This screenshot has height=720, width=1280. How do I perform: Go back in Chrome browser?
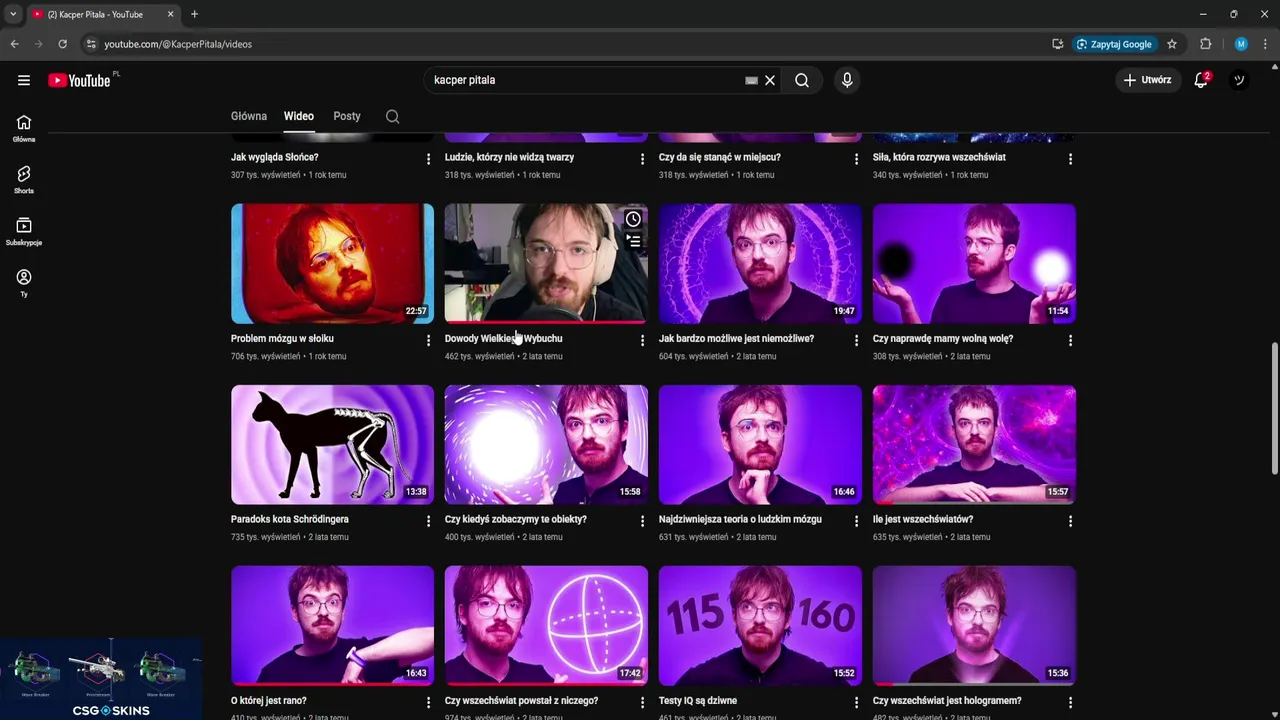[x=14, y=44]
